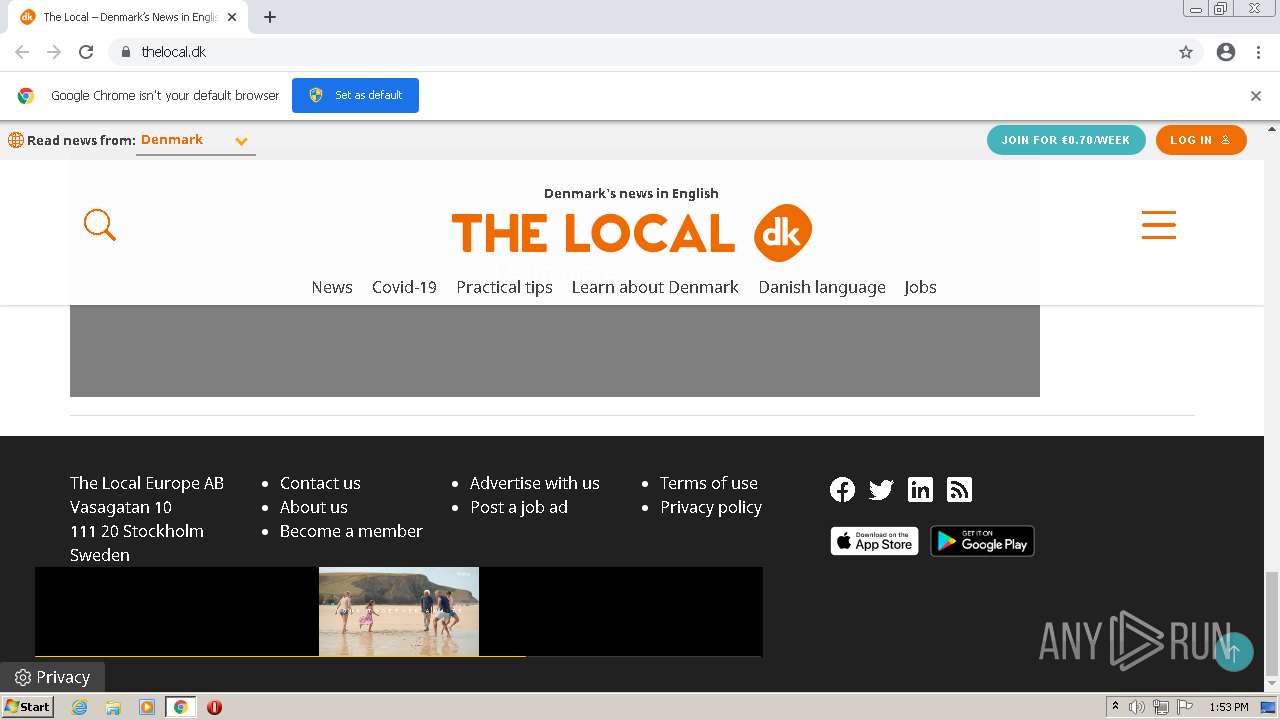Open the News menu item

[x=332, y=287]
